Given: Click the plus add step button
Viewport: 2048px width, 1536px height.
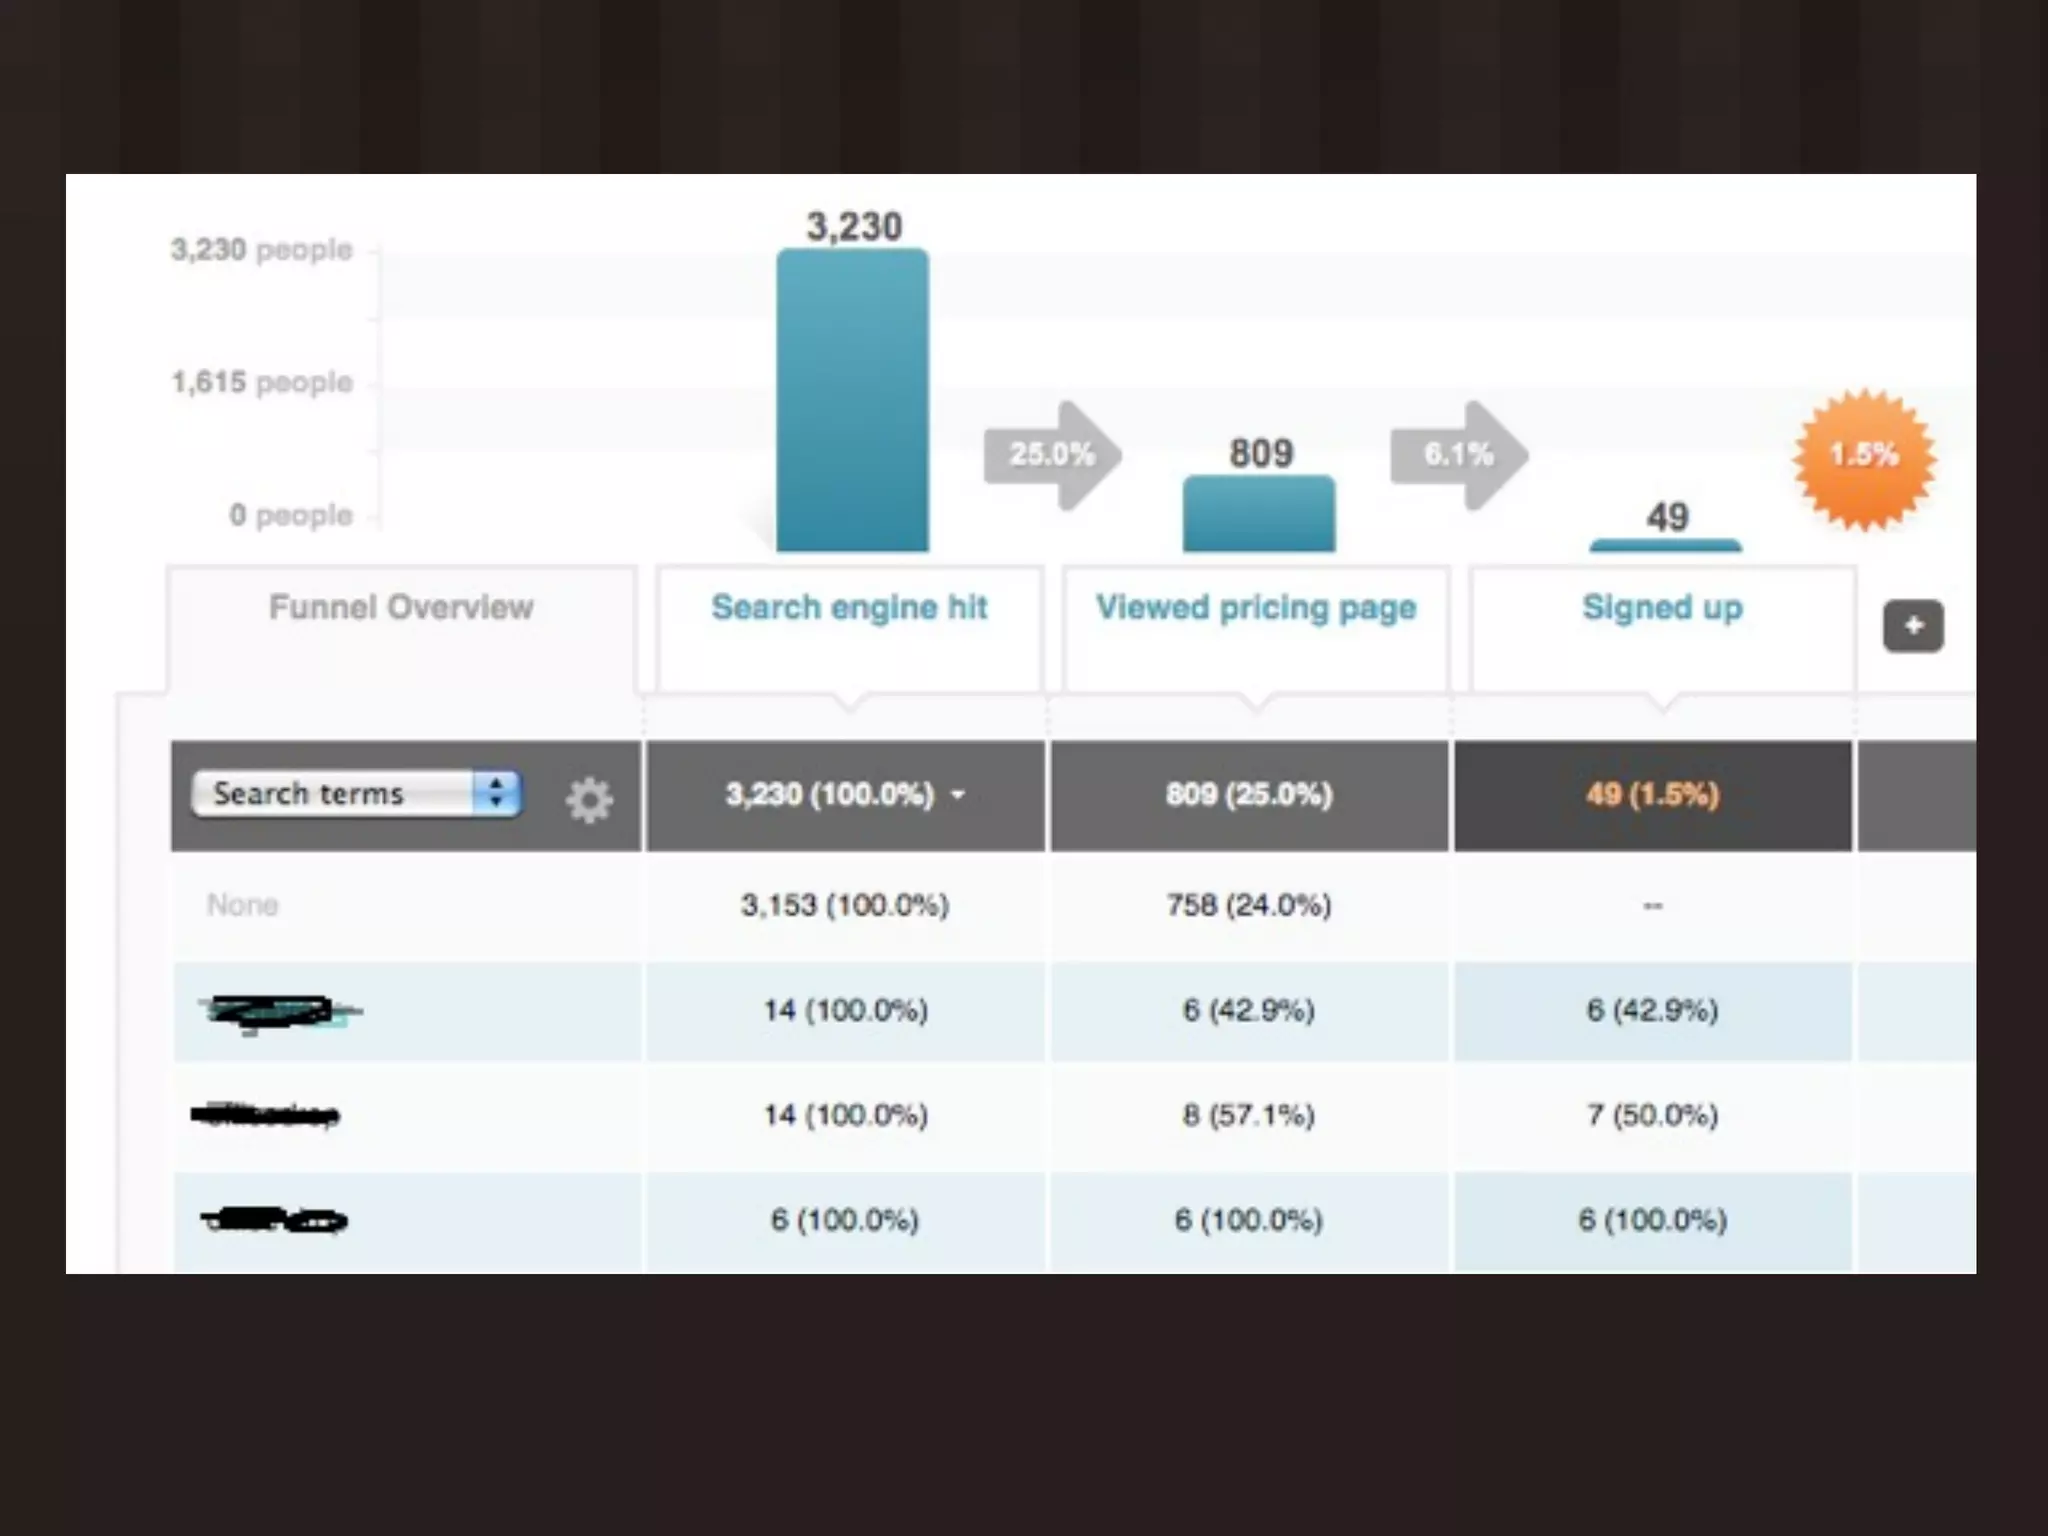Looking at the screenshot, I should click(x=1912, y=626).
